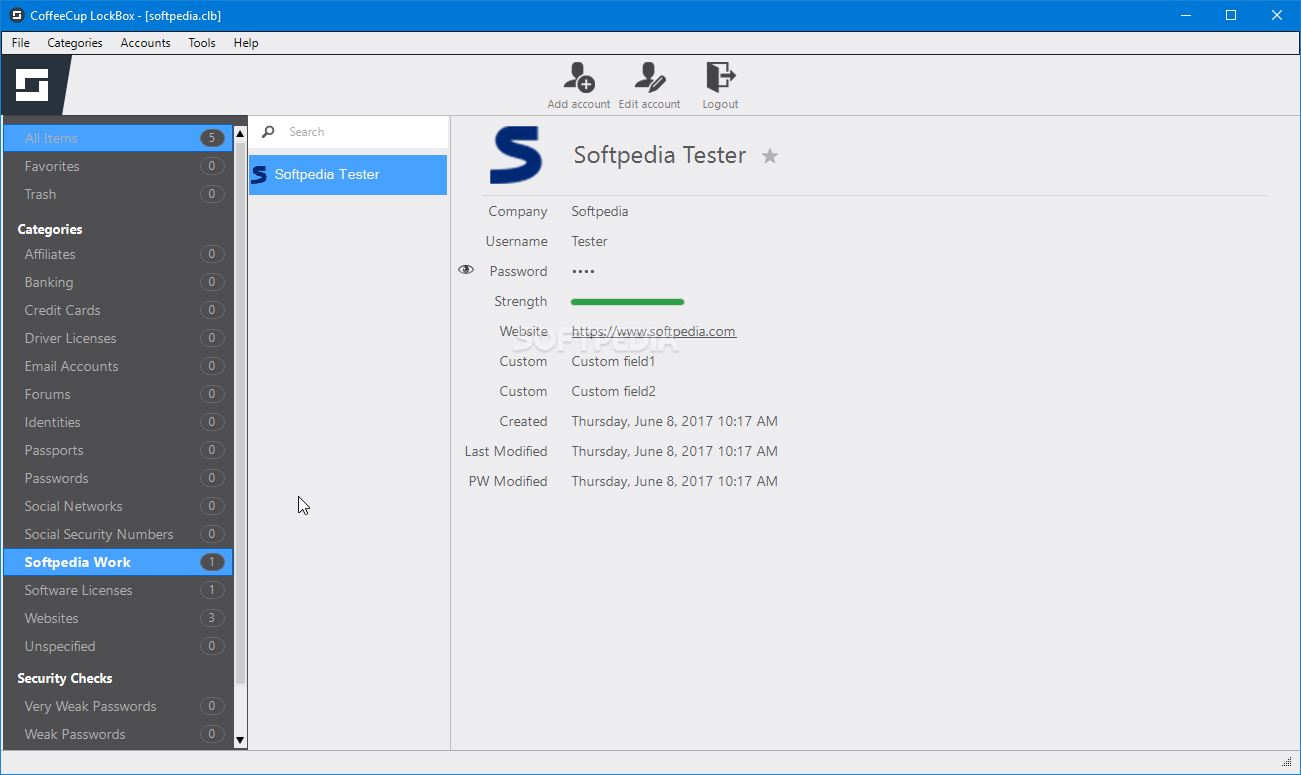Viewport: 1301px width, 775px height.
Task: Open the Accounts menu
Action: pos(145,43)
